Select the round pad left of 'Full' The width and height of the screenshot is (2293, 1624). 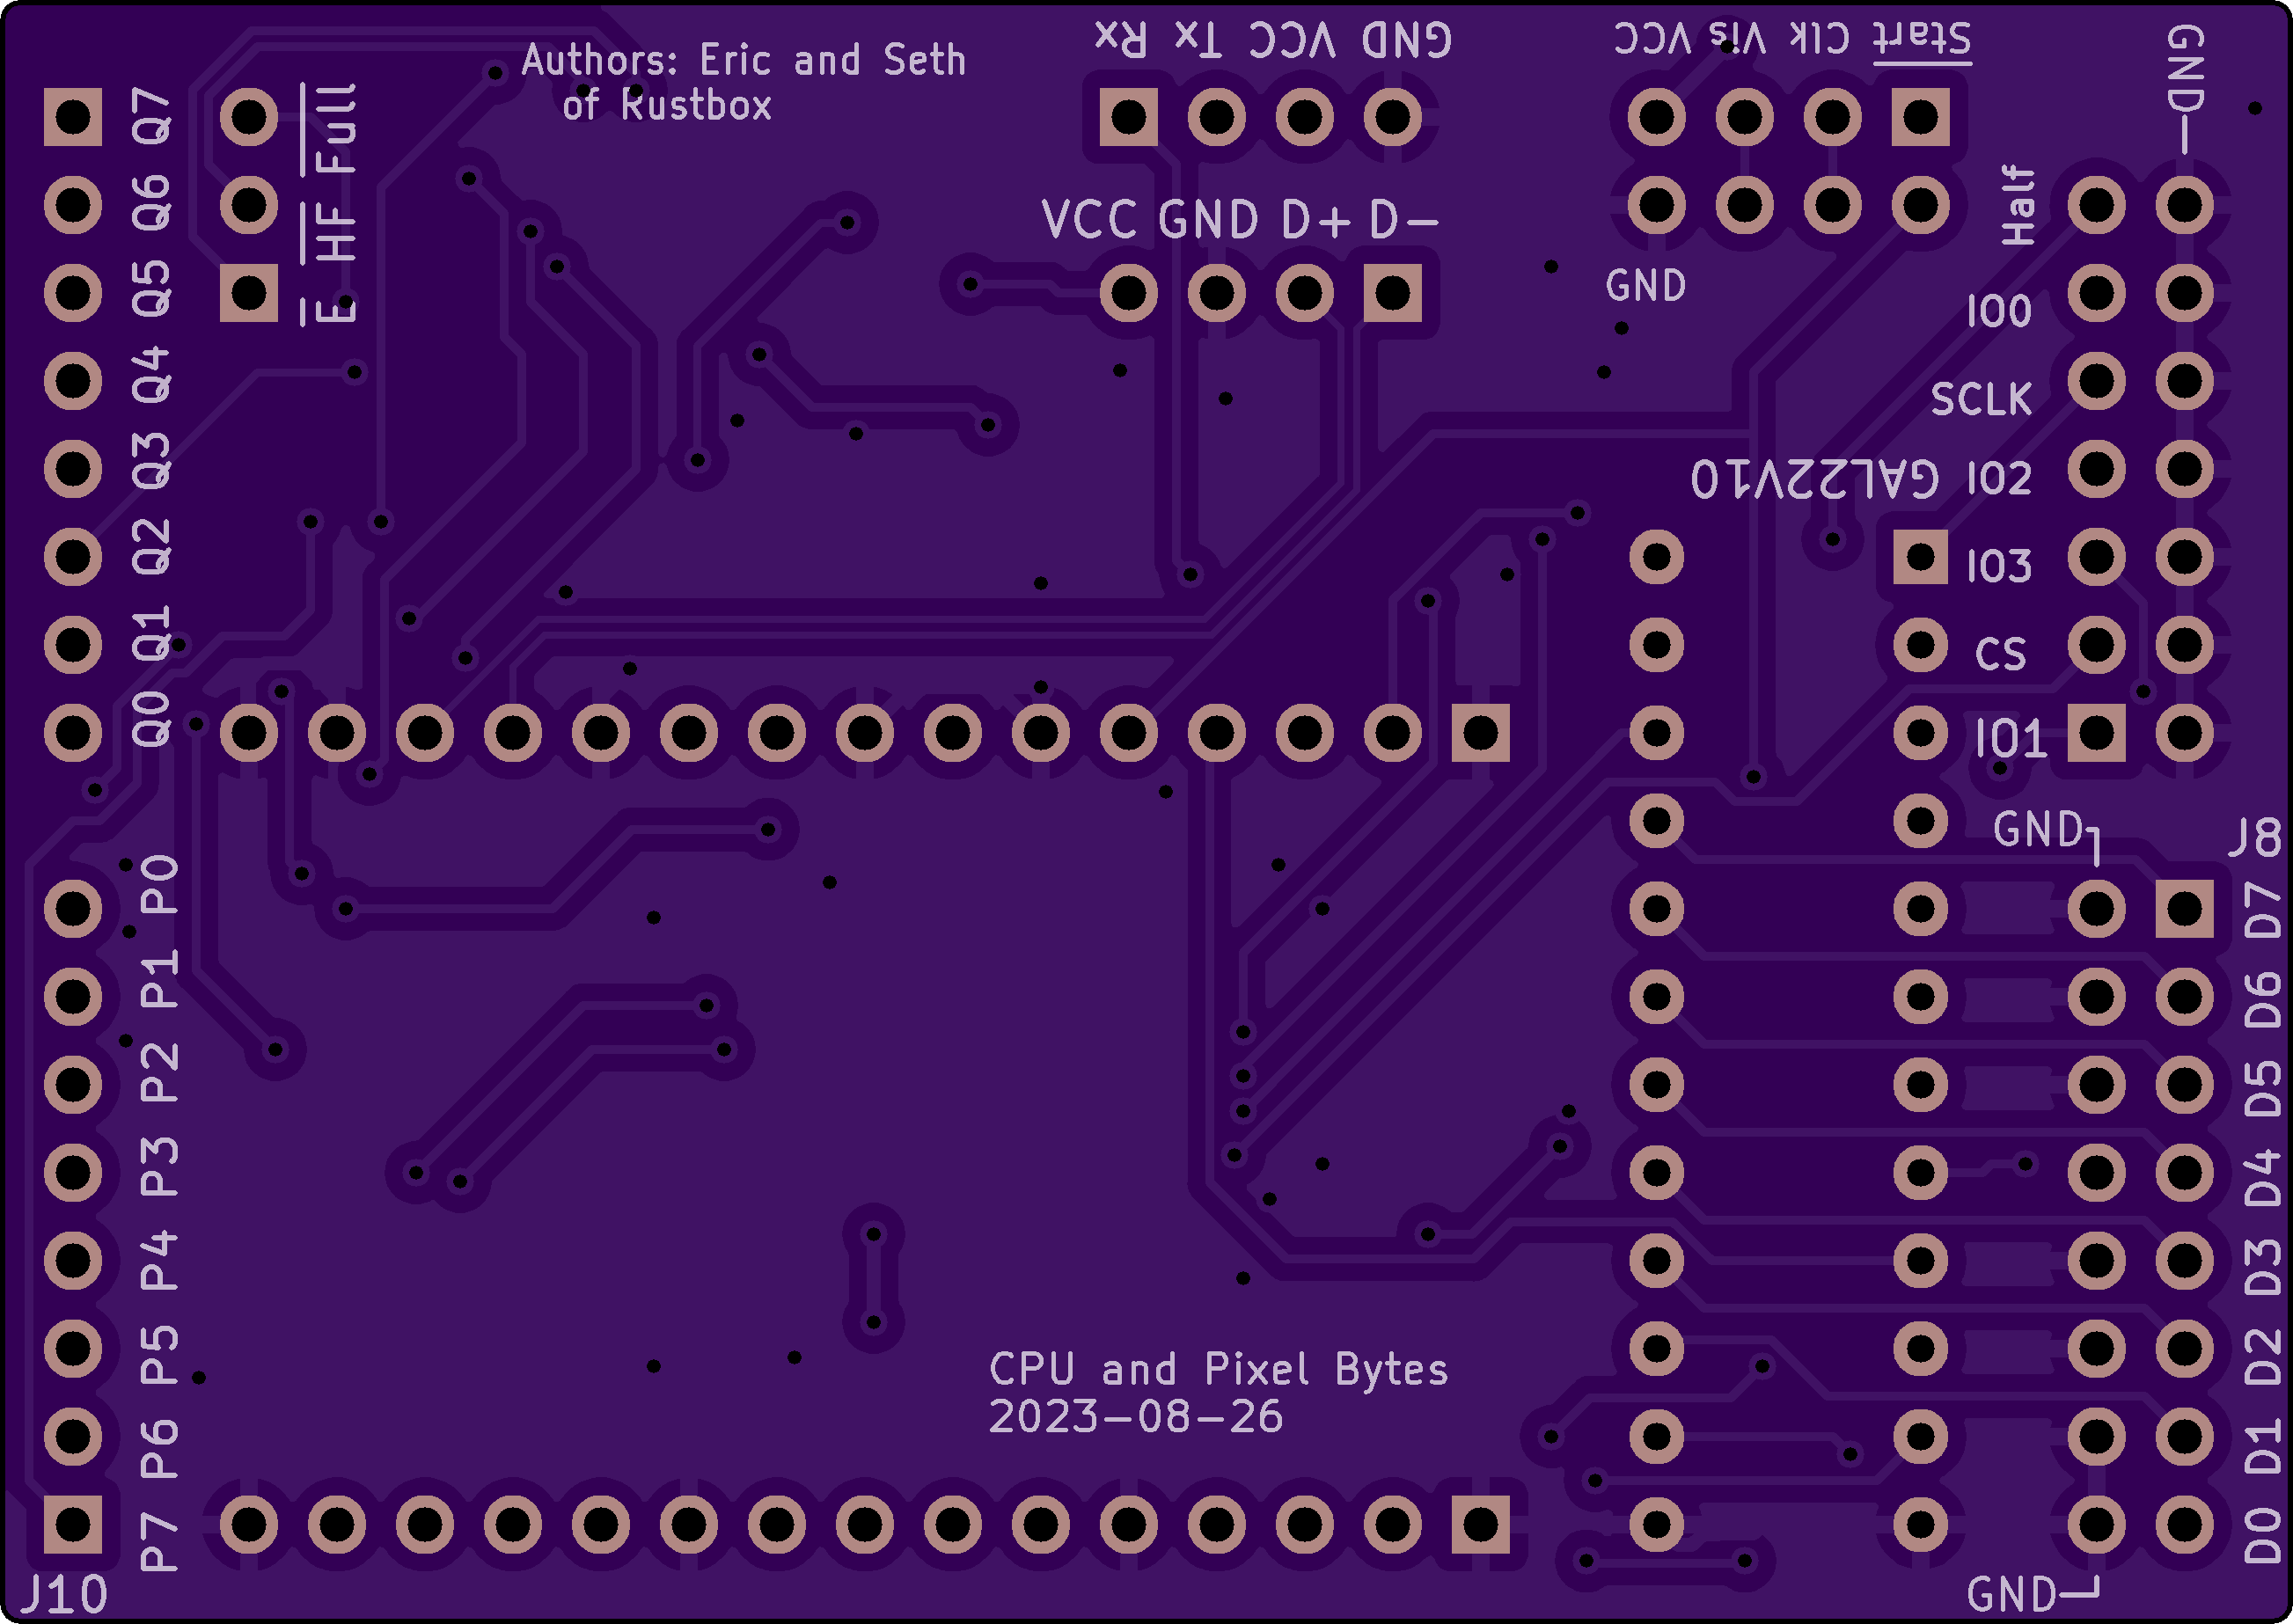(249, 117)
